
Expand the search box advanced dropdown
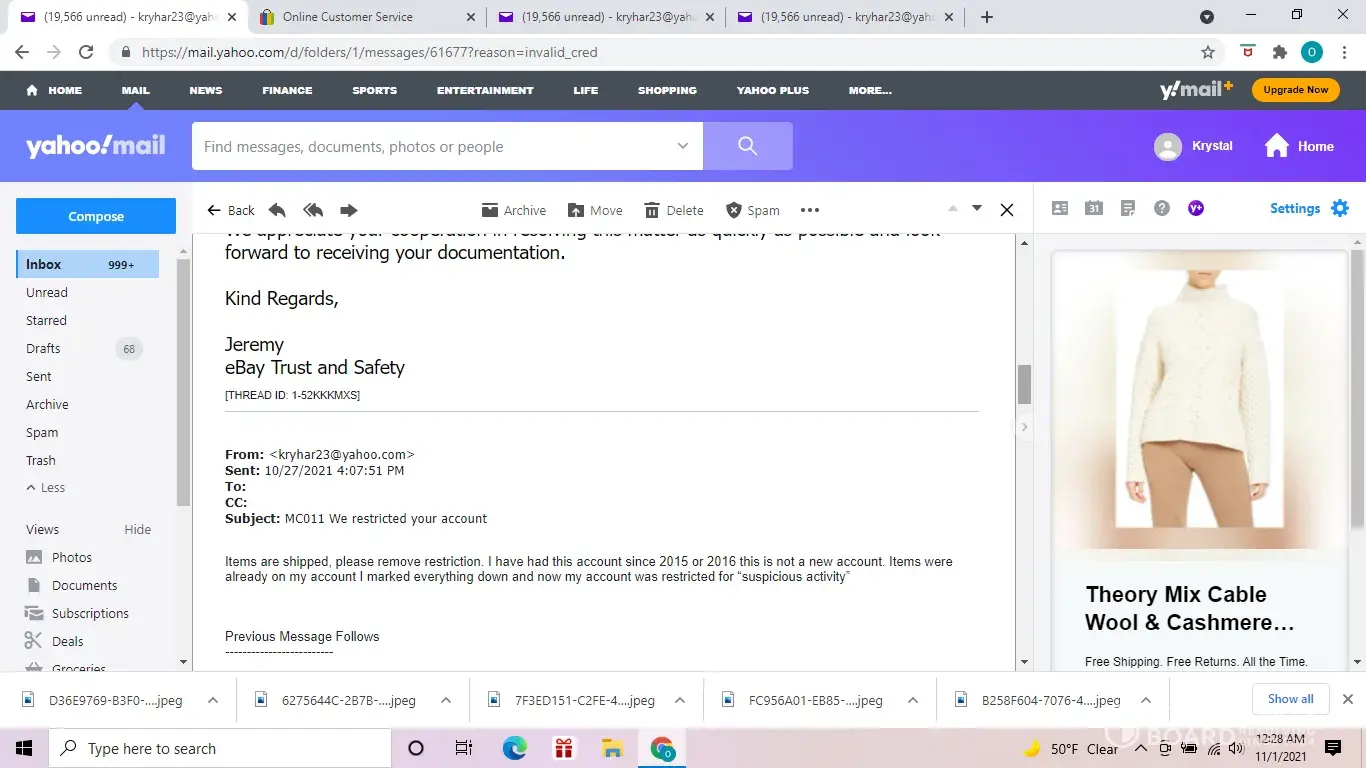pos(683,146)
